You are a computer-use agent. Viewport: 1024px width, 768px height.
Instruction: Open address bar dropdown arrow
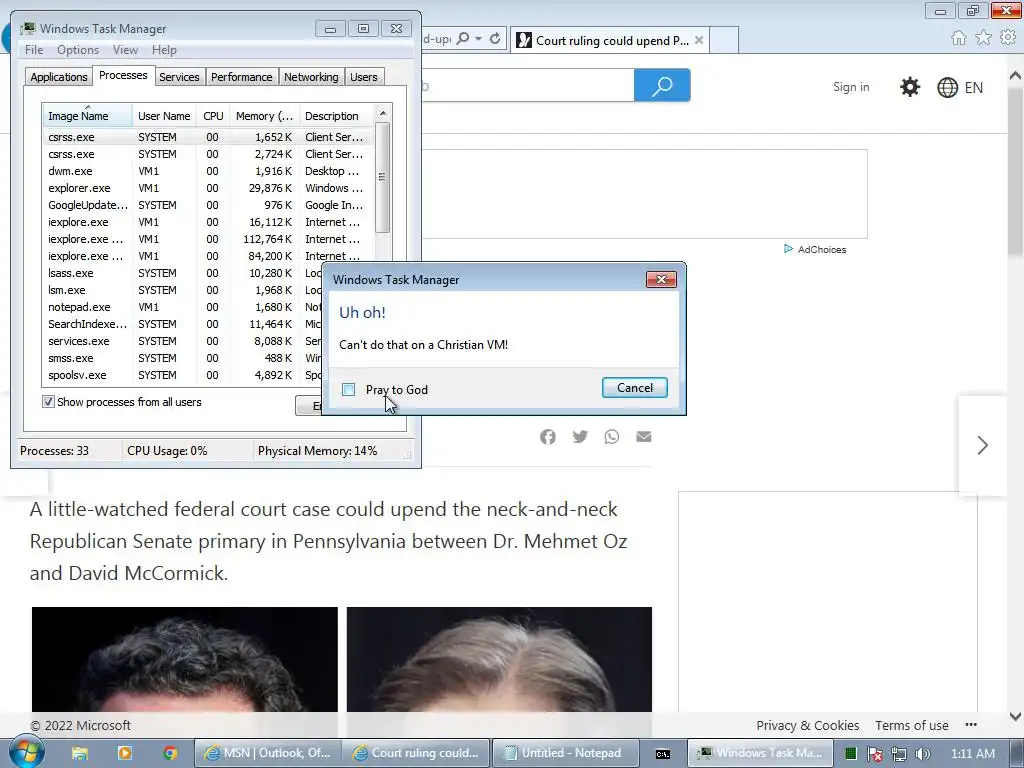(x=478, y=39)
